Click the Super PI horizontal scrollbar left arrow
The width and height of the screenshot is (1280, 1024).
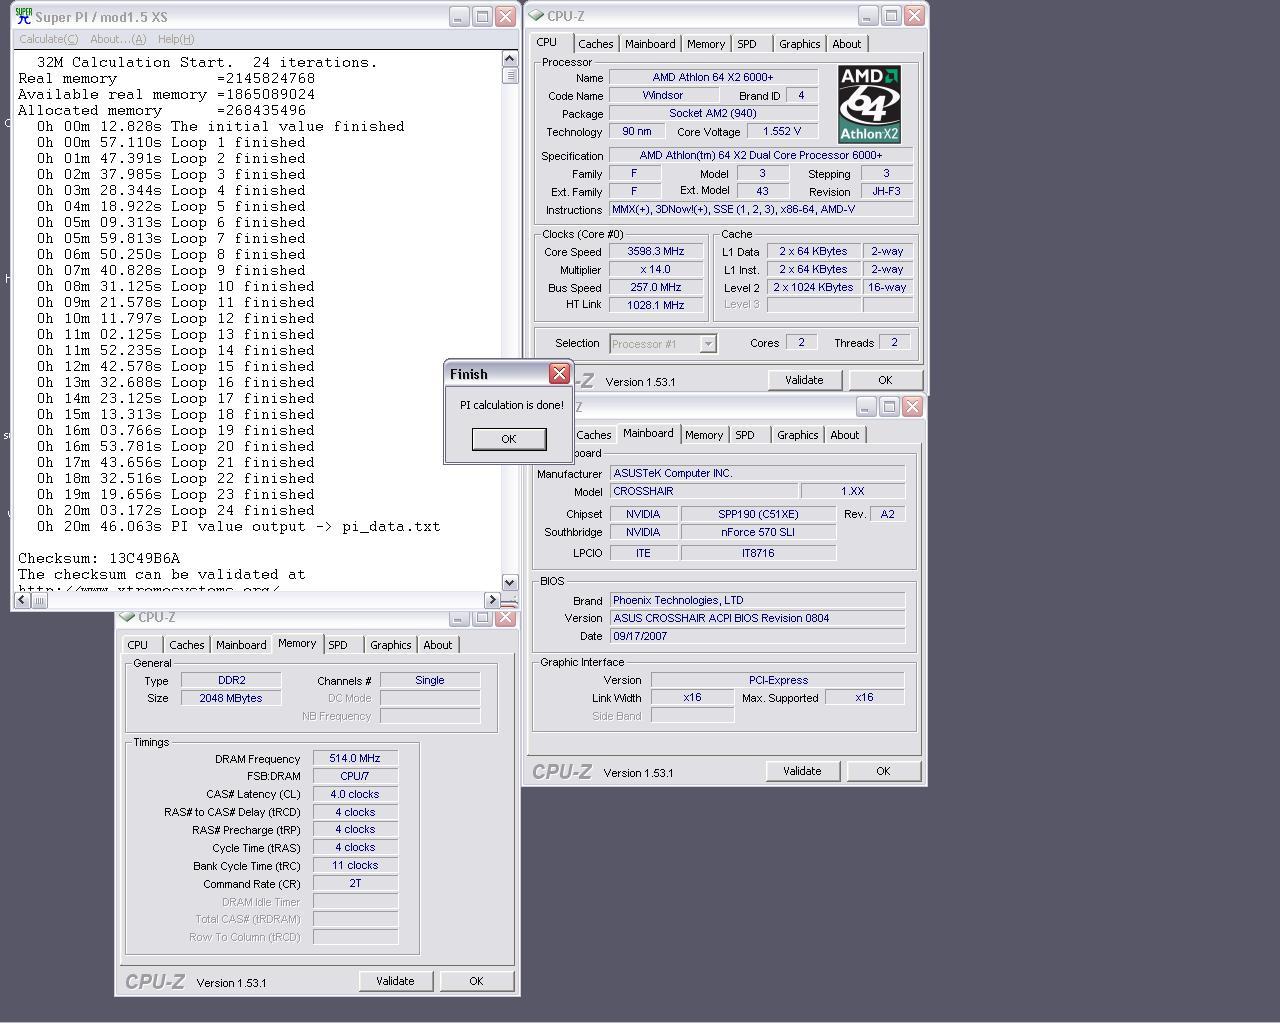[22, 600]
